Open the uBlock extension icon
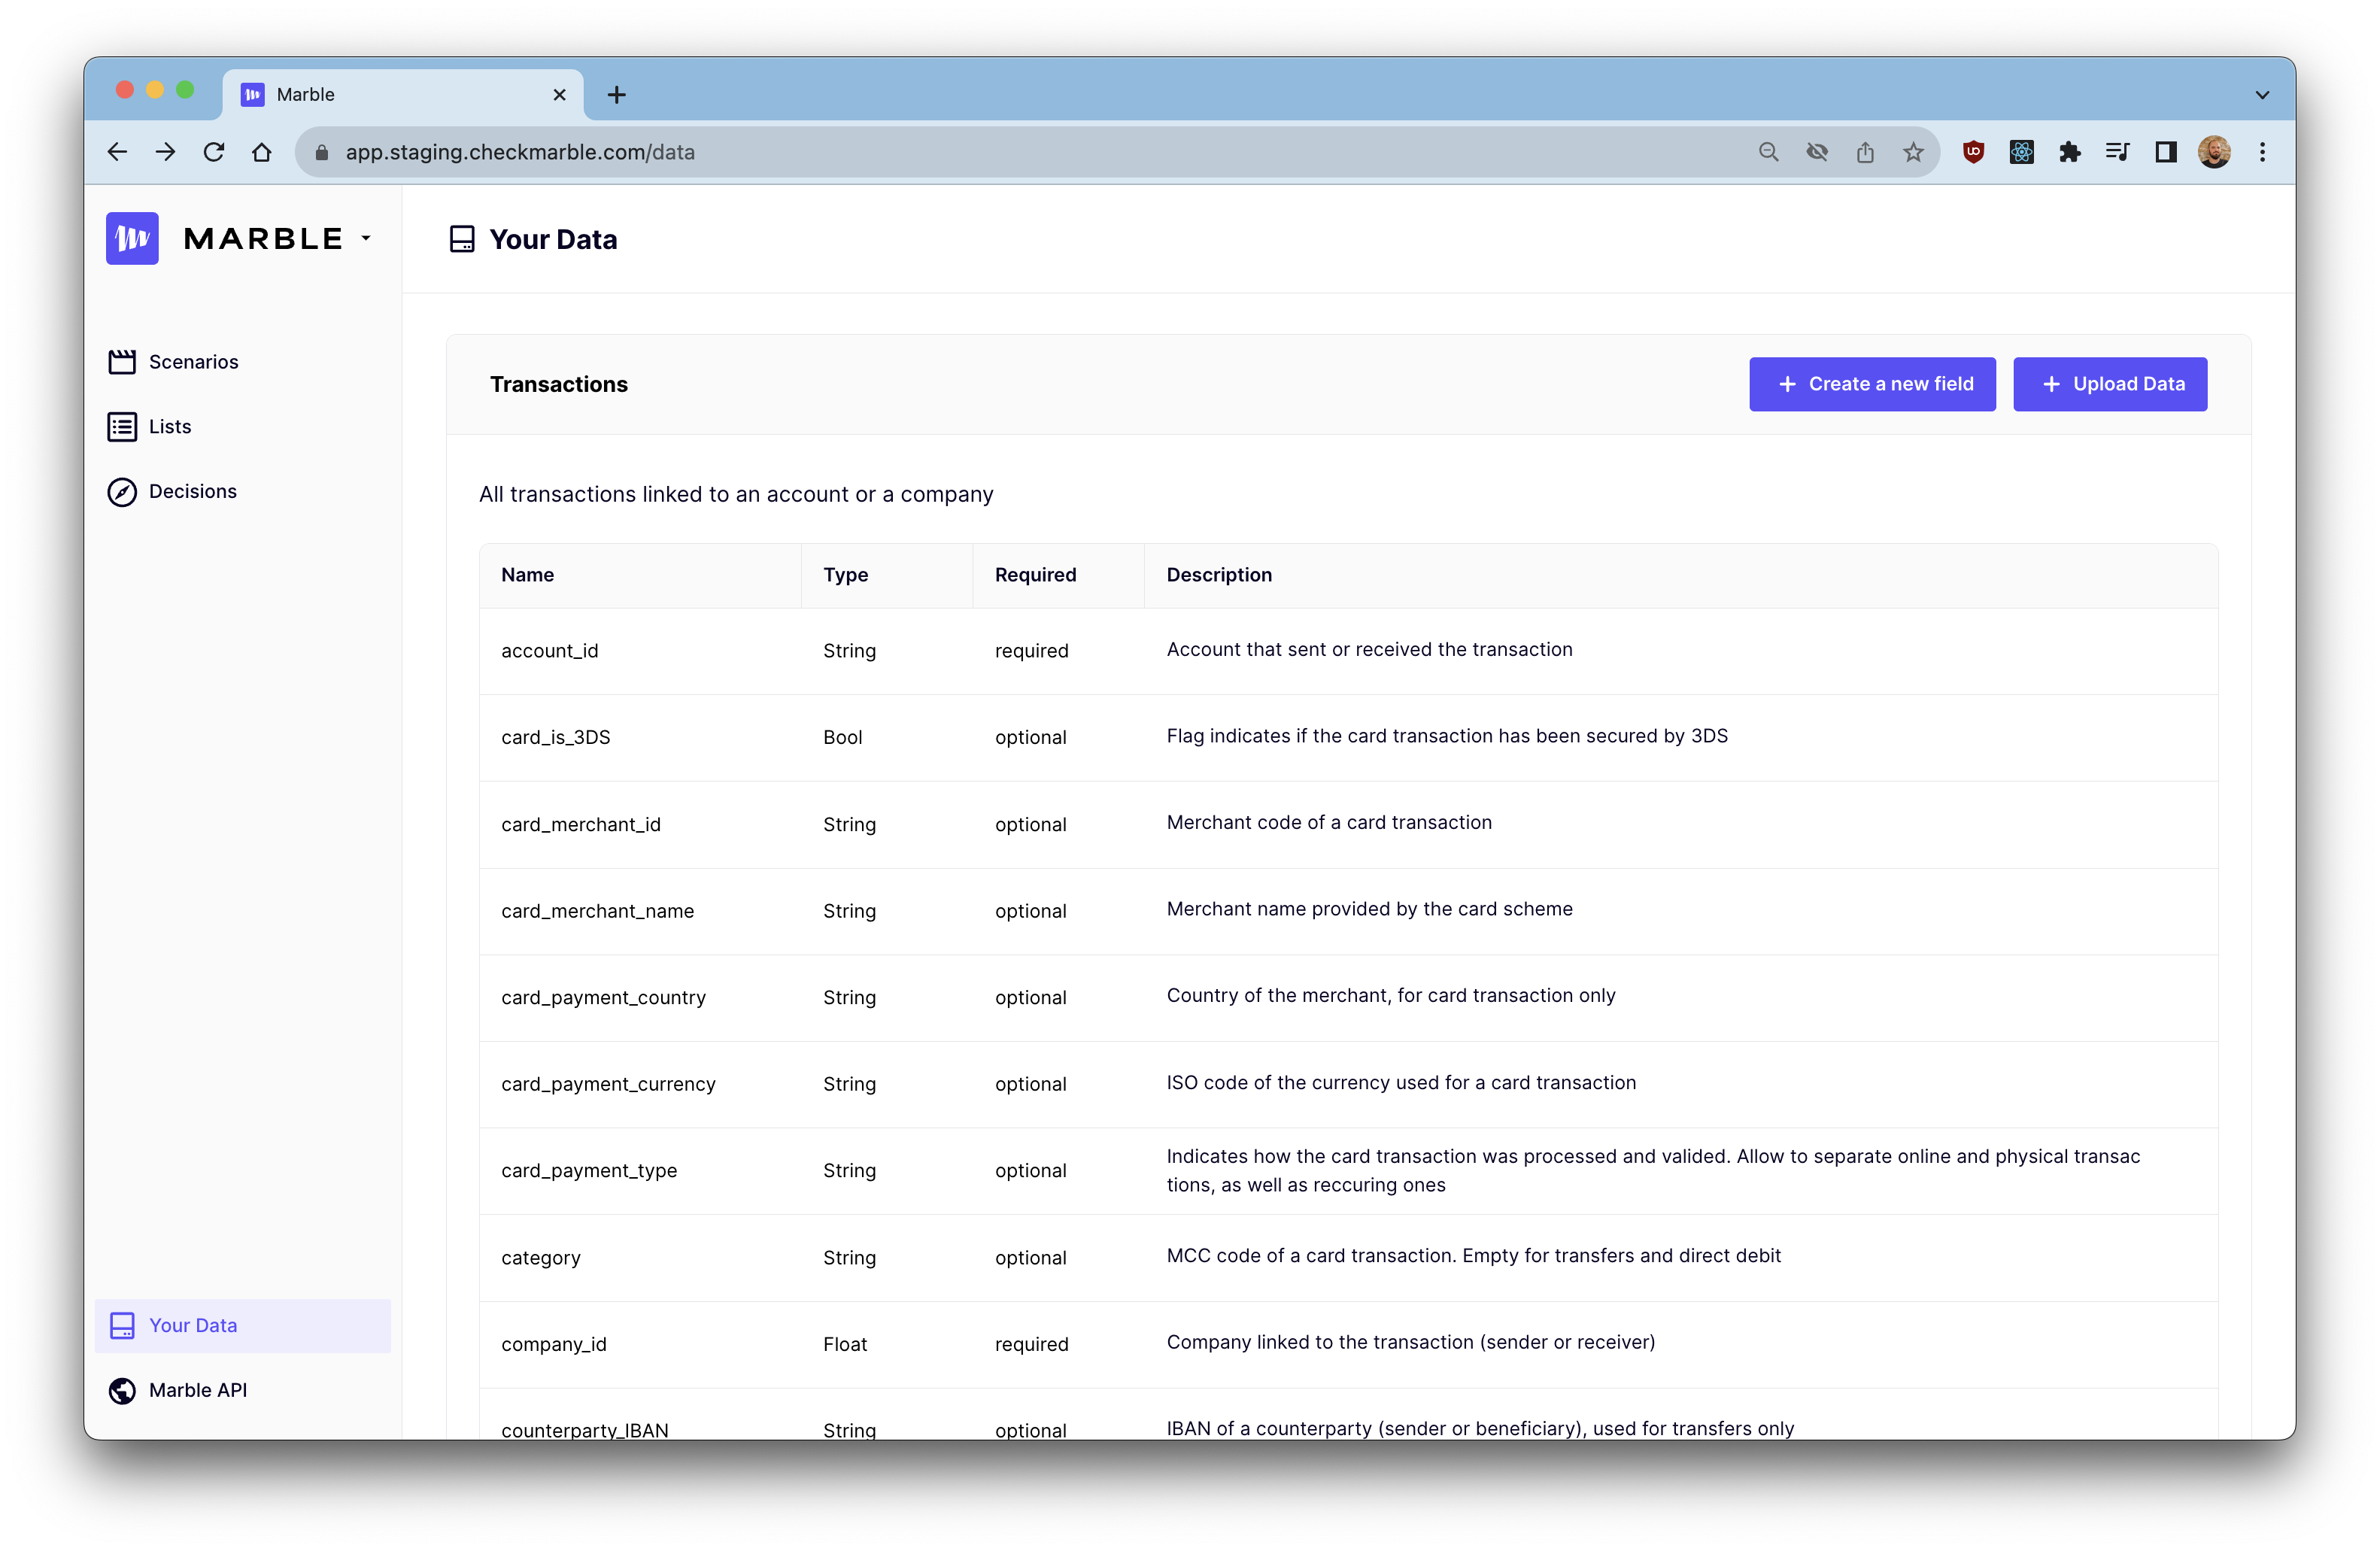2380x1551 pixels. tap(1973, 152)
